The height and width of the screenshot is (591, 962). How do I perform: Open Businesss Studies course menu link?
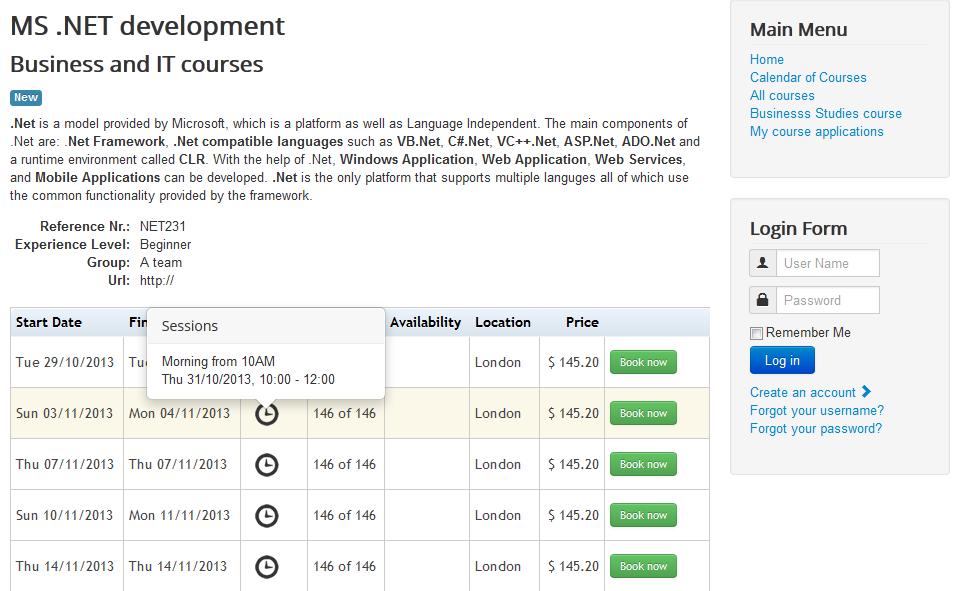pos(826,113)
